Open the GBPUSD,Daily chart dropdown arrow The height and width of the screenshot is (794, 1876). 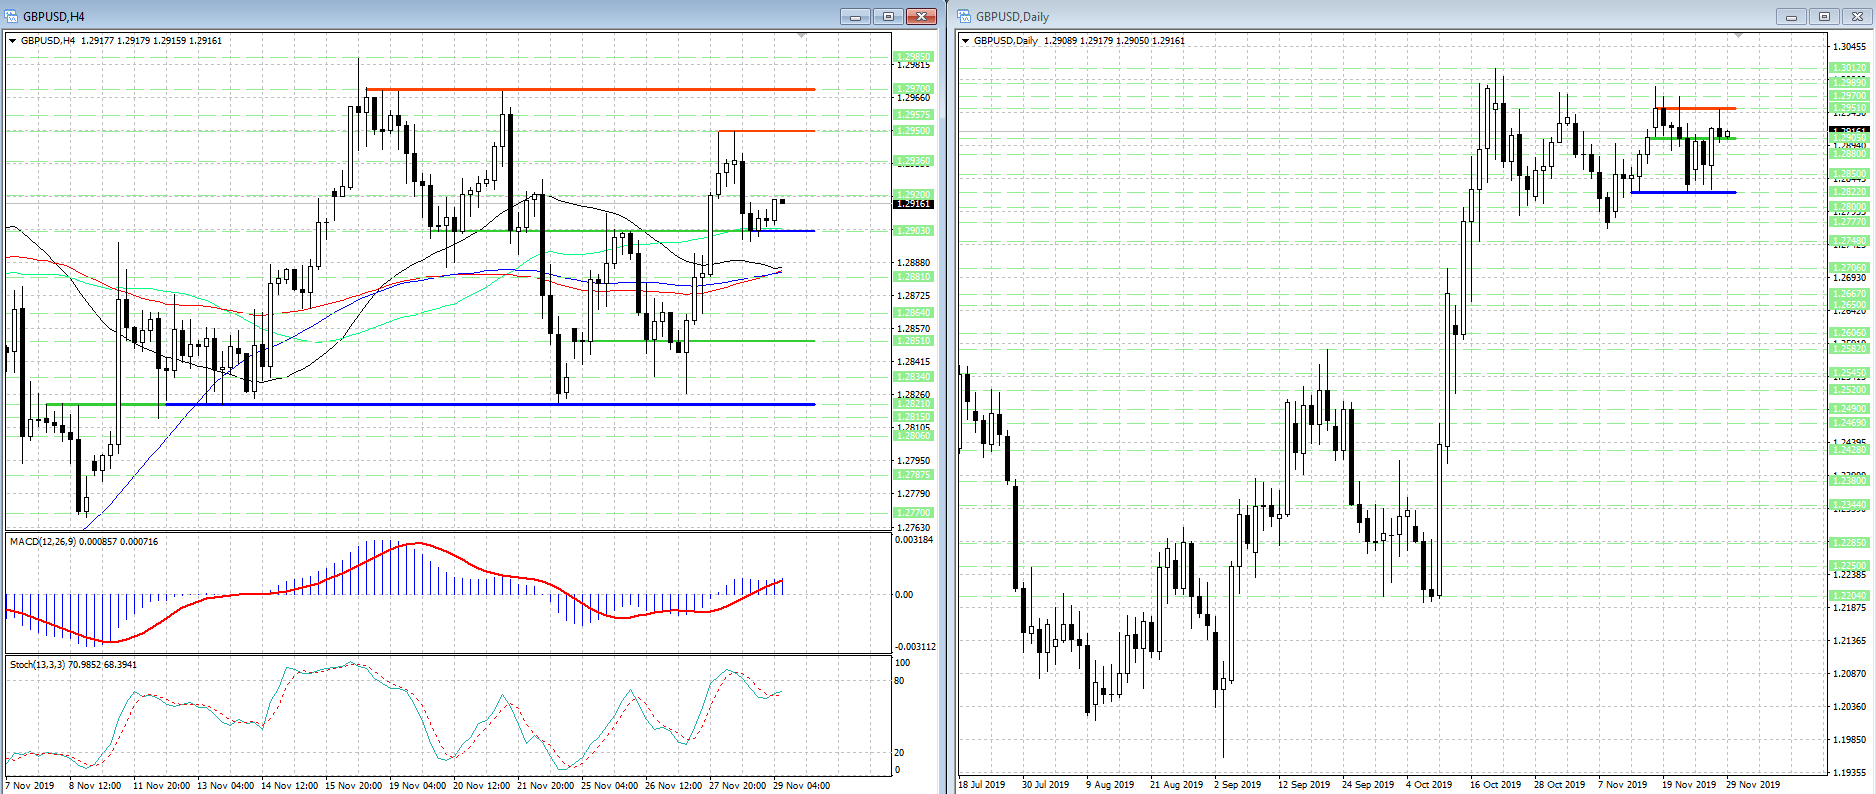pyautogui.click(x=965, y=41)
